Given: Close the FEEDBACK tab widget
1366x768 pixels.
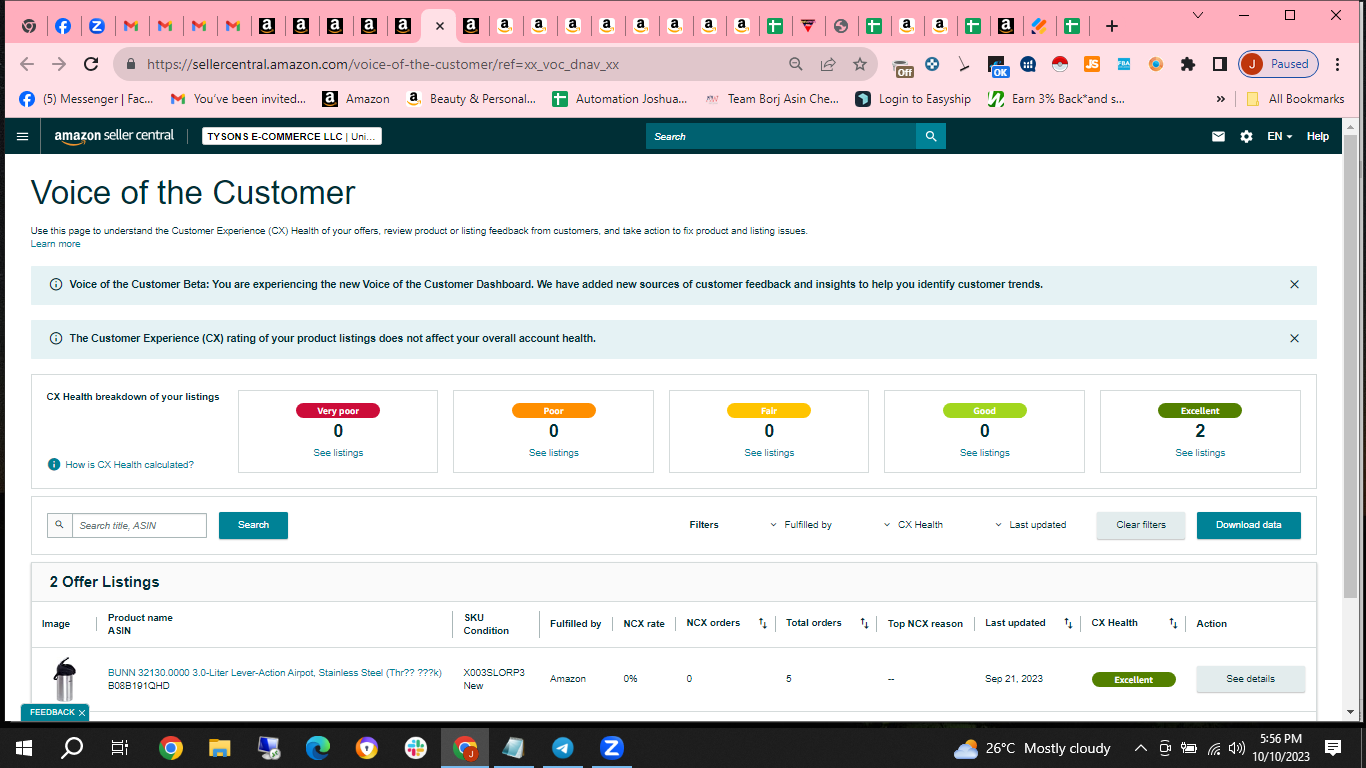Looking at the screenshot, I should click(x=82, y=712).
